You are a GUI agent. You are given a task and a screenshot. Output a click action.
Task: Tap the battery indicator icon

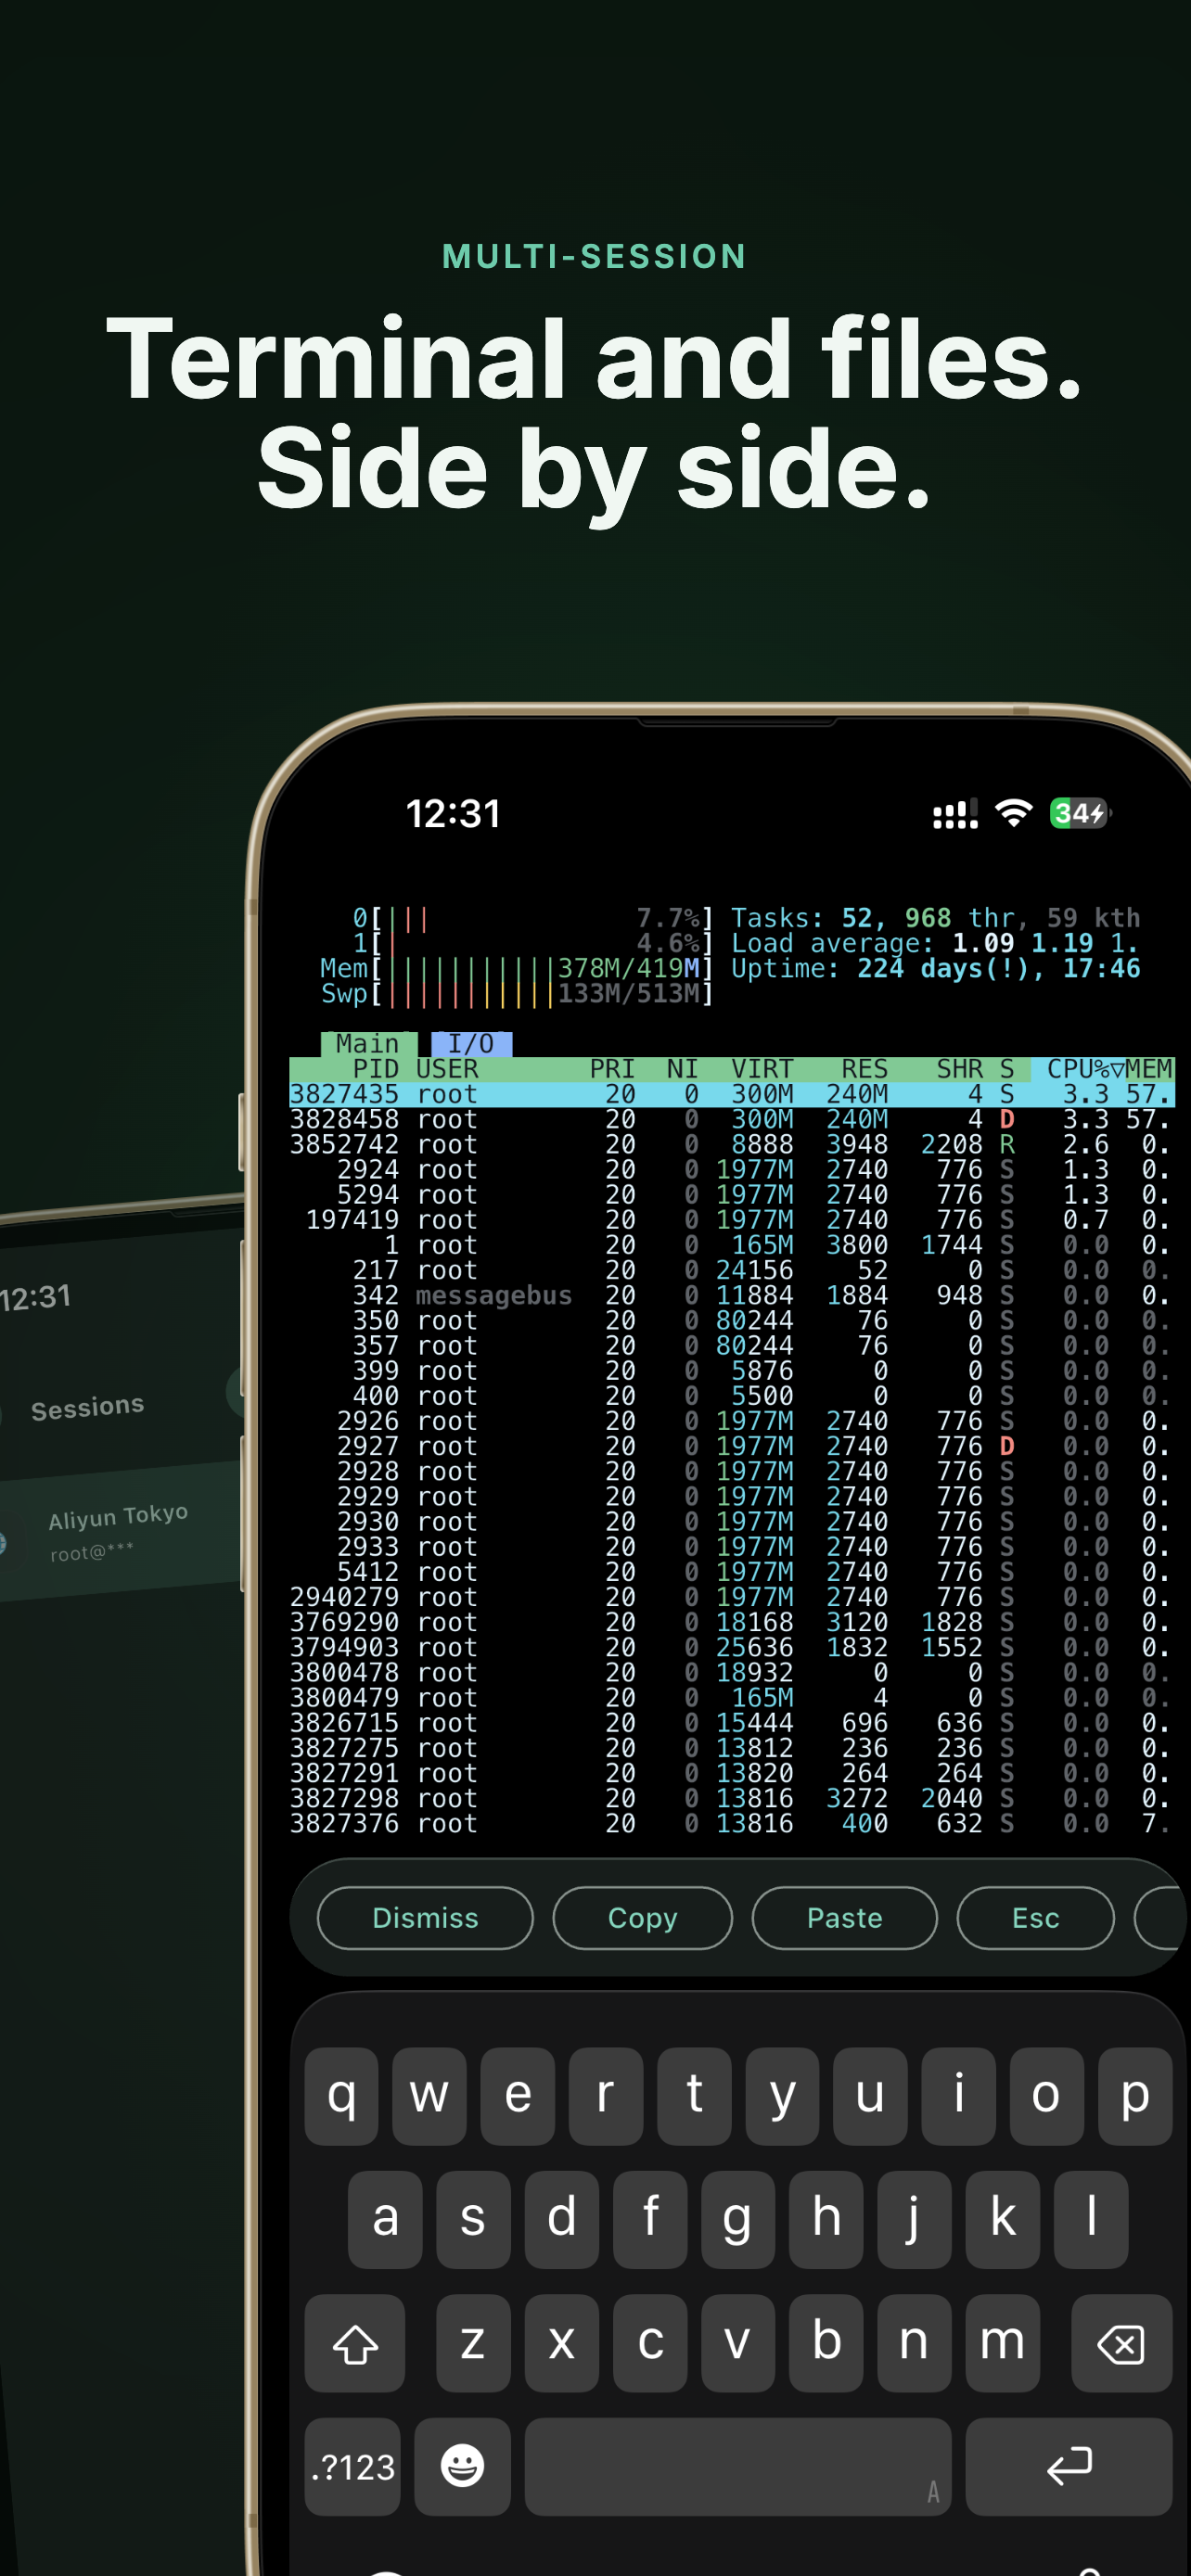(x=1080, y=814)
